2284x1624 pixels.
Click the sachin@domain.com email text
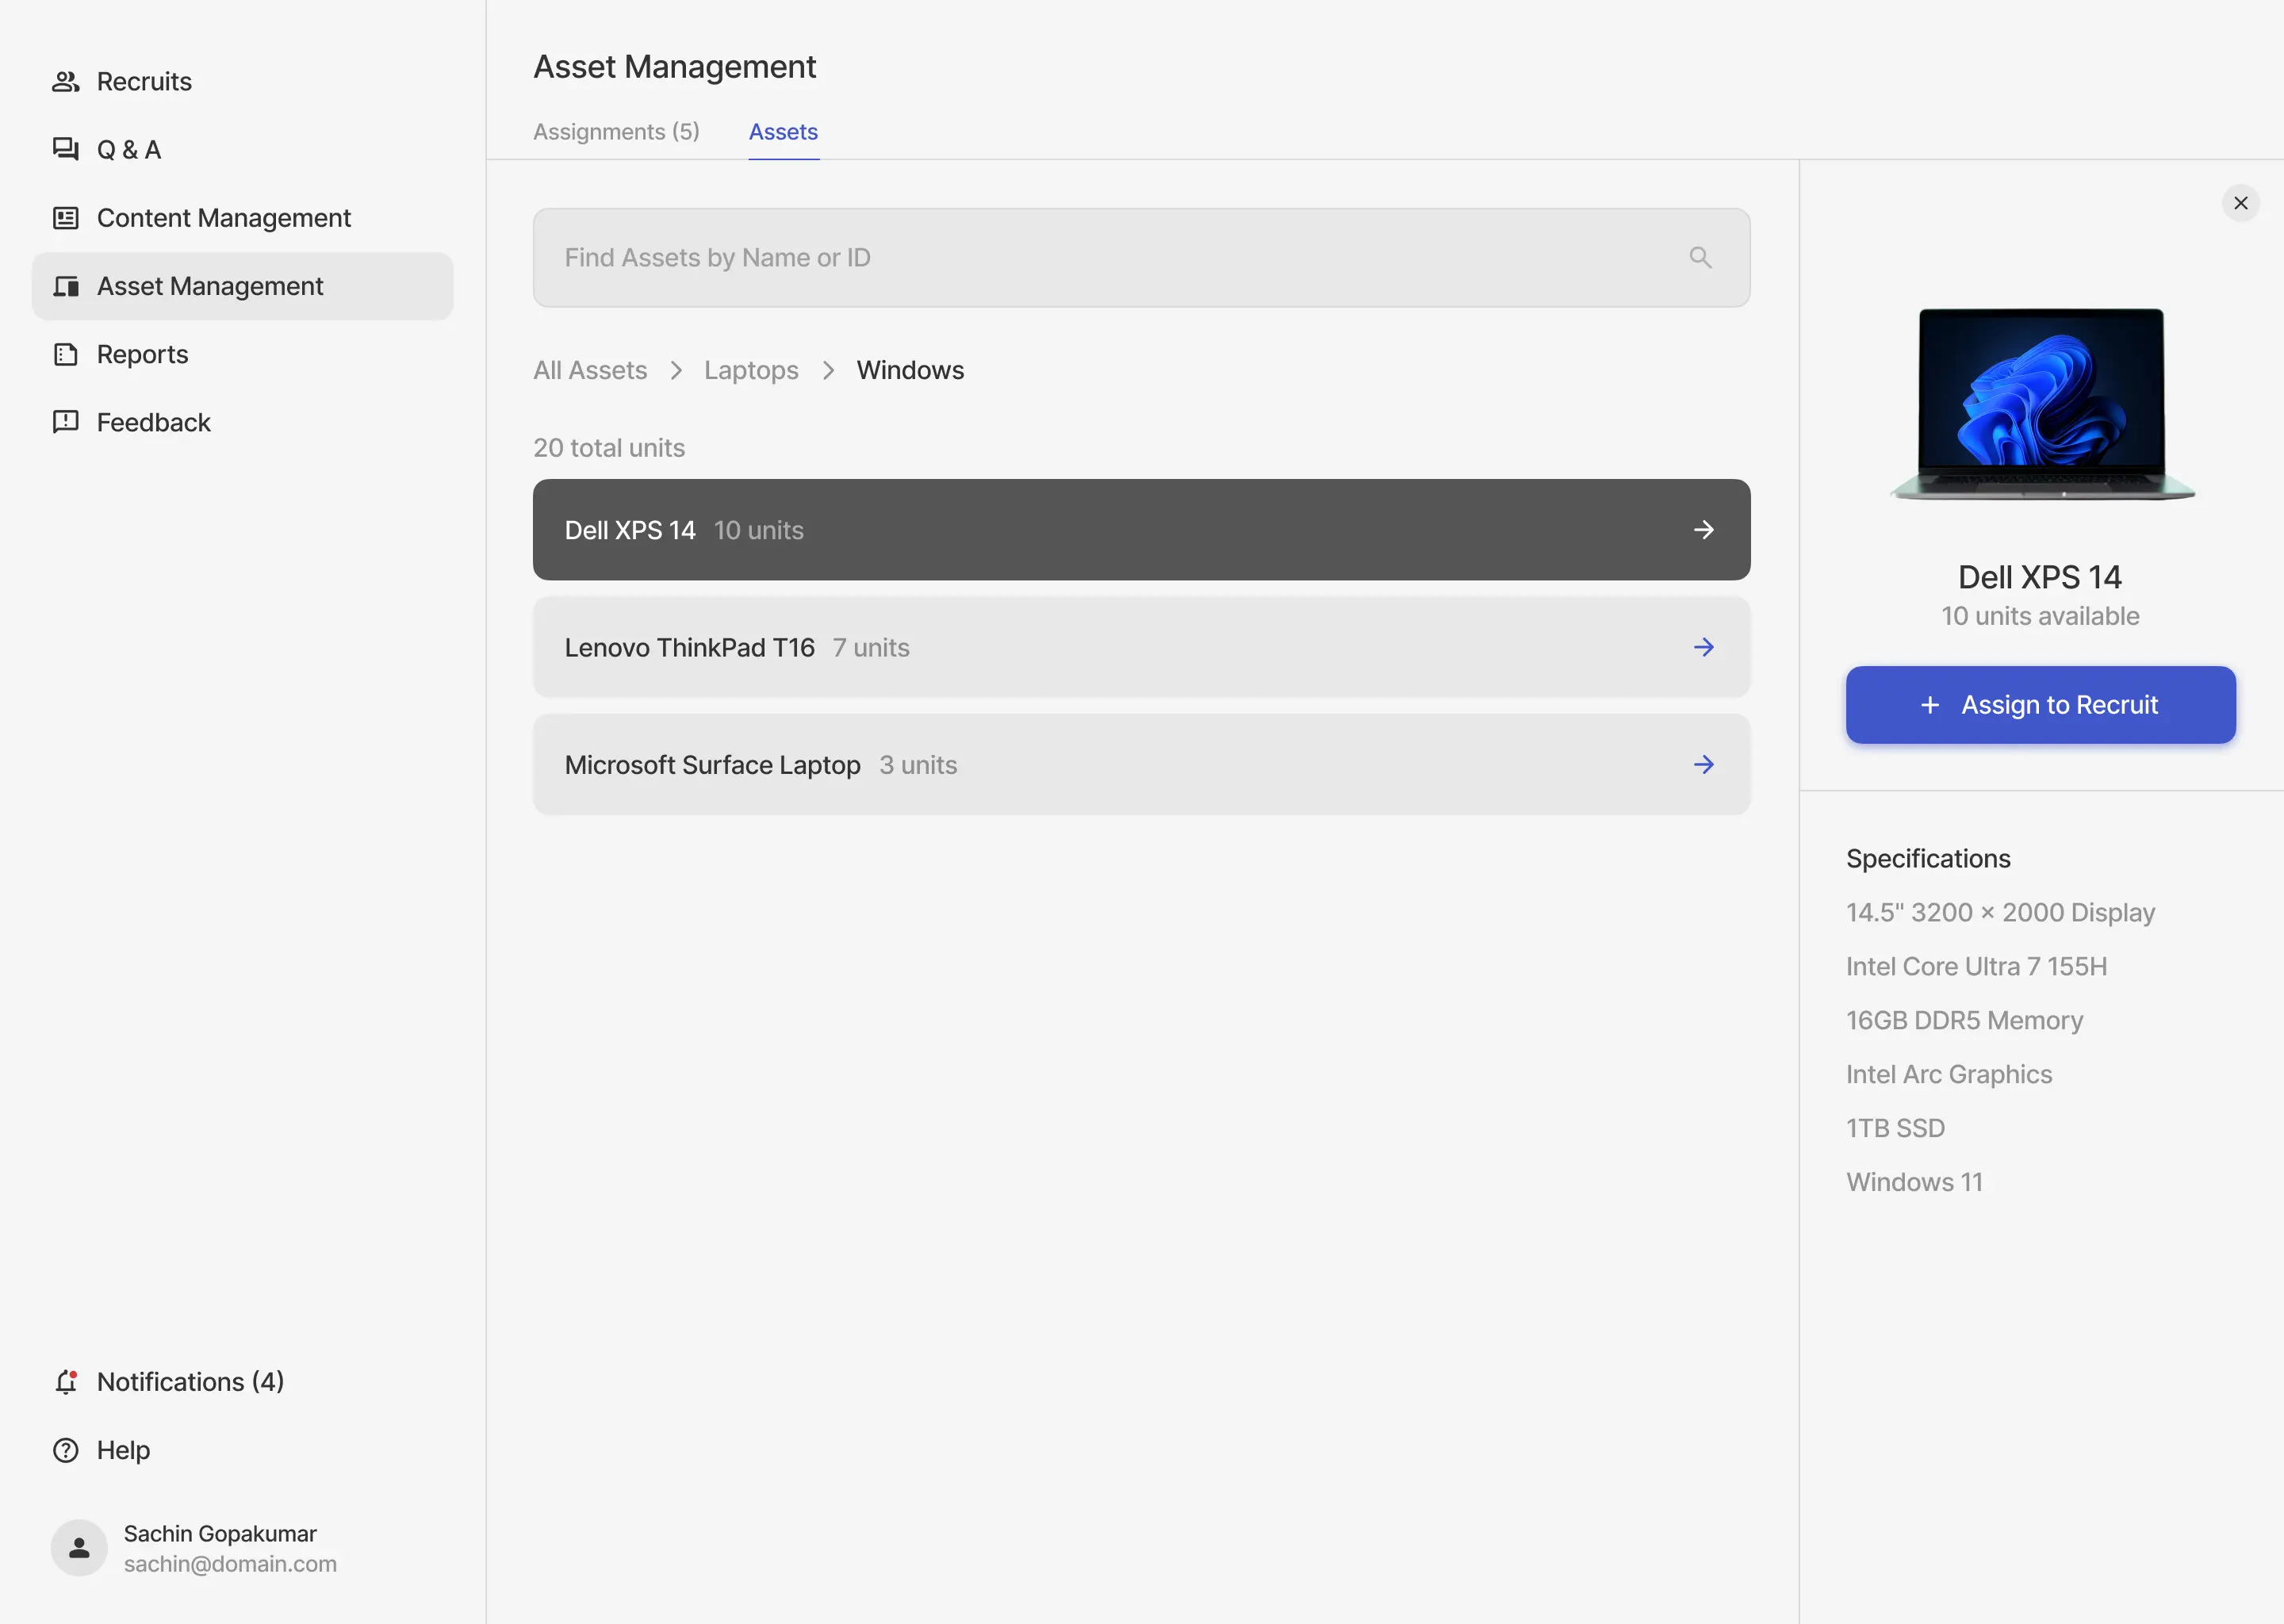coord(230,1564)
